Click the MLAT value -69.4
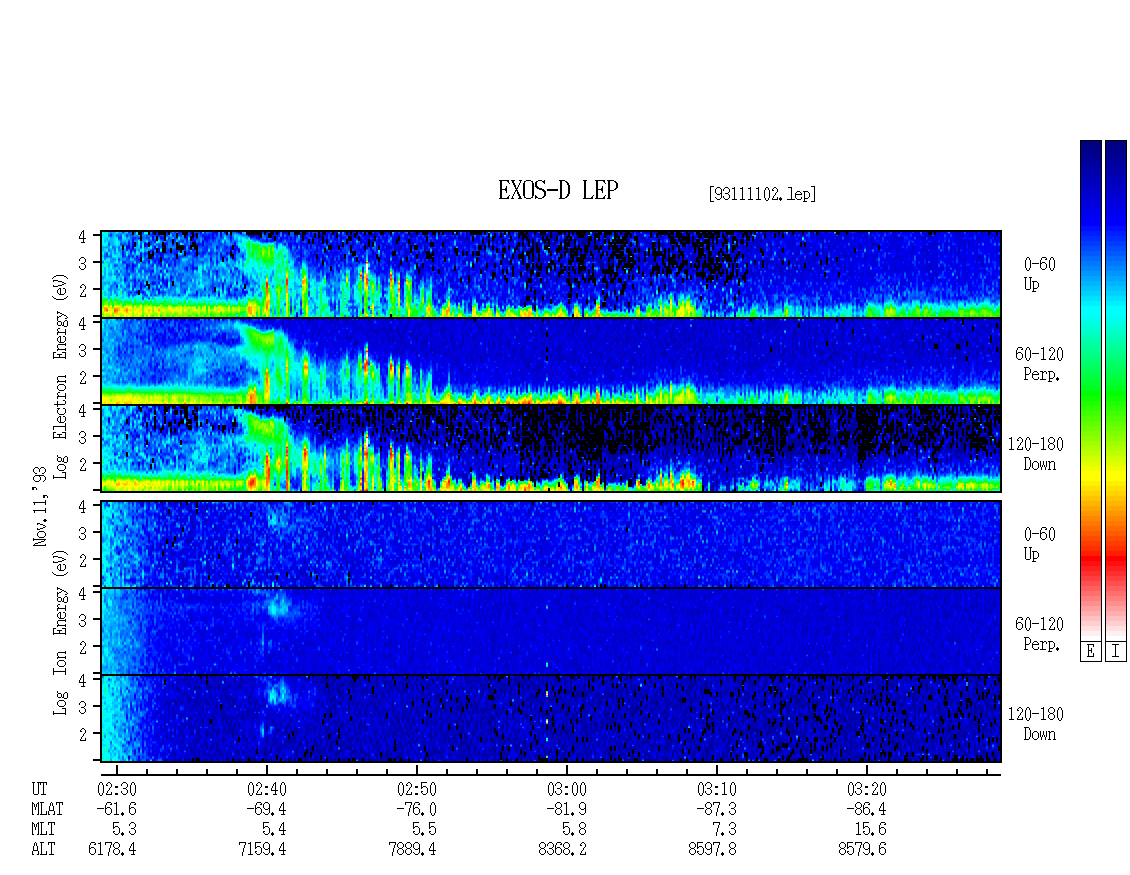Image resolution: width=1130 pixels, height=875 pixels. click(x=267, y=809)
